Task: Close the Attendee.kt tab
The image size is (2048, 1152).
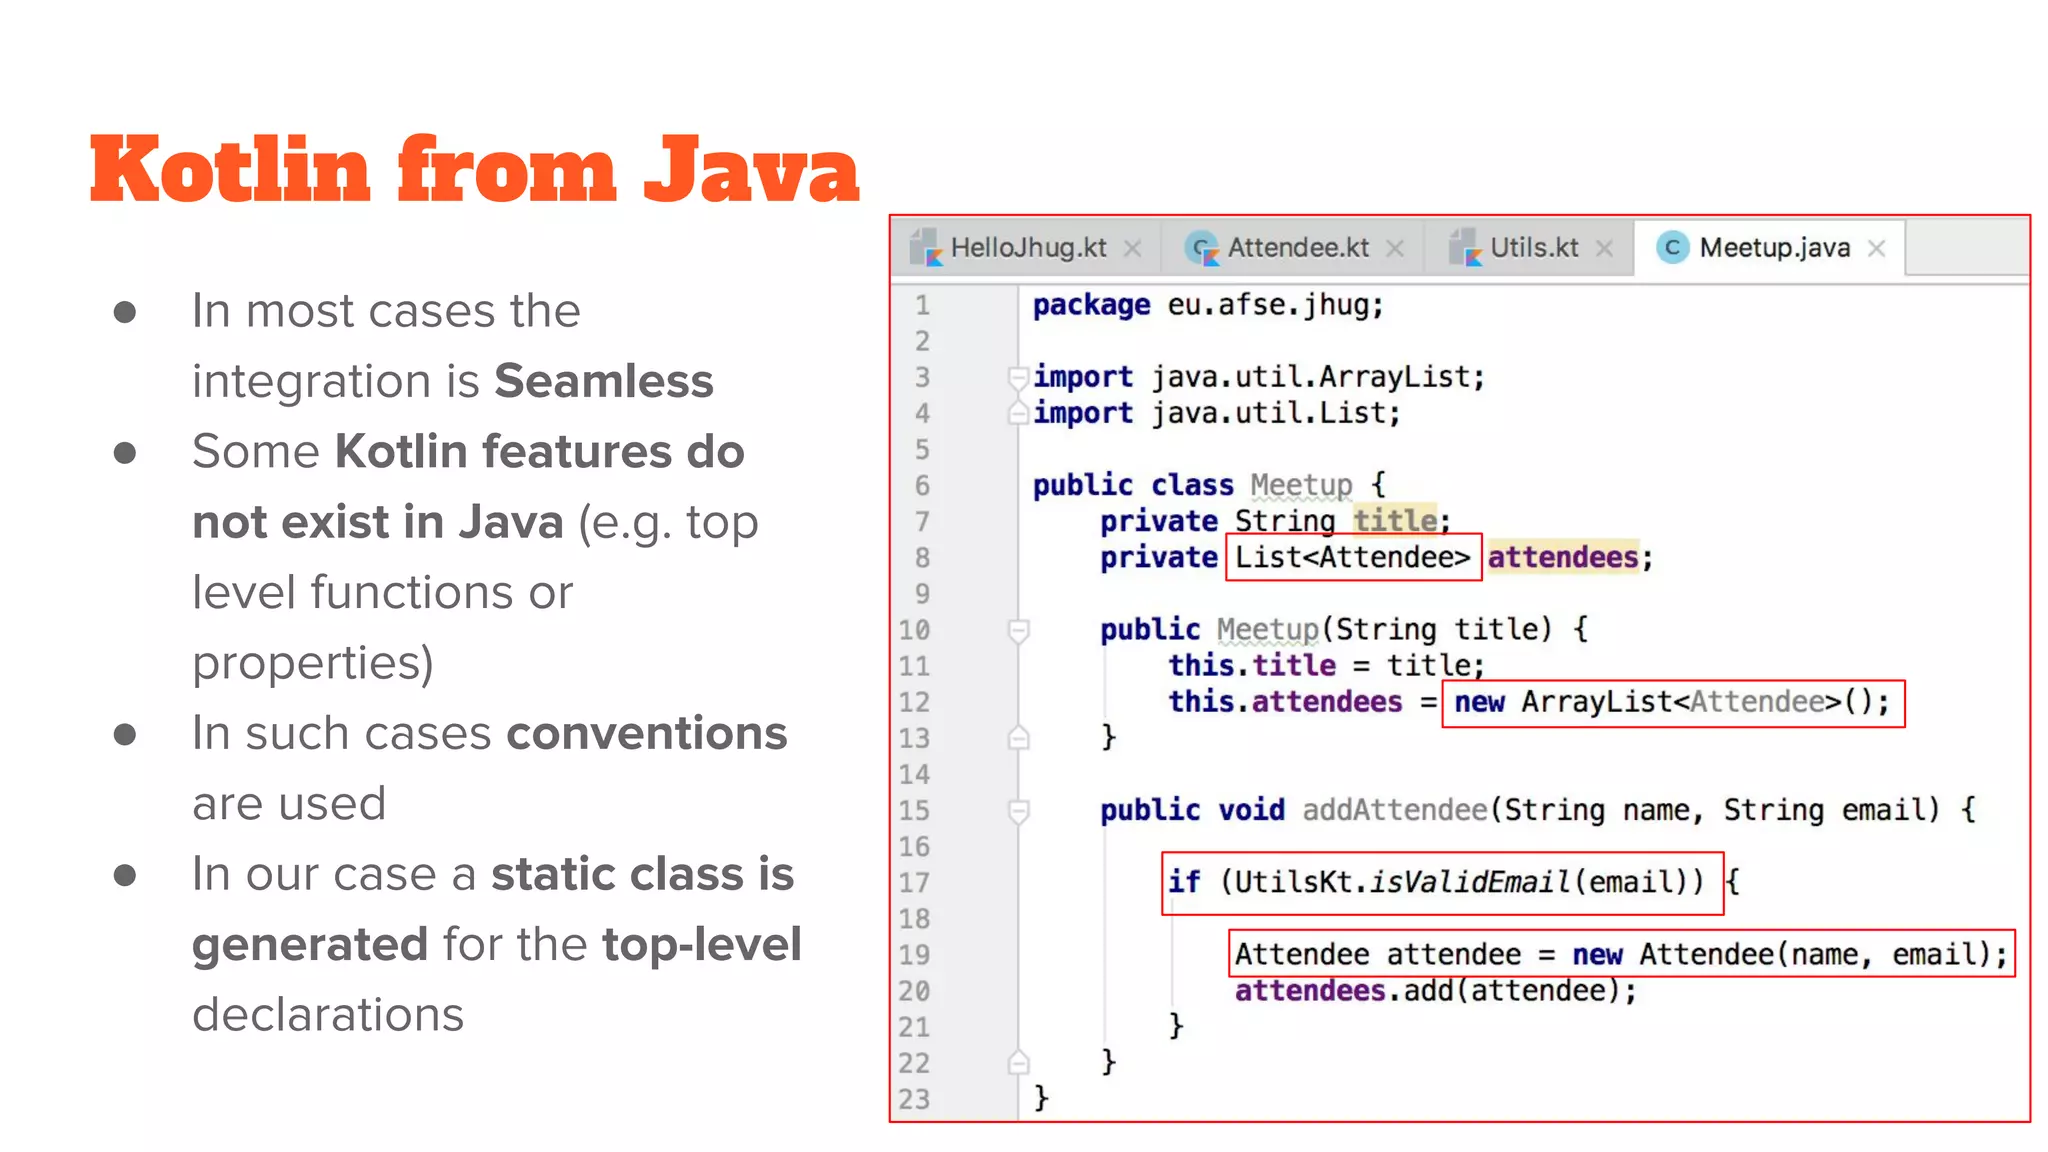Action: 1395,248
